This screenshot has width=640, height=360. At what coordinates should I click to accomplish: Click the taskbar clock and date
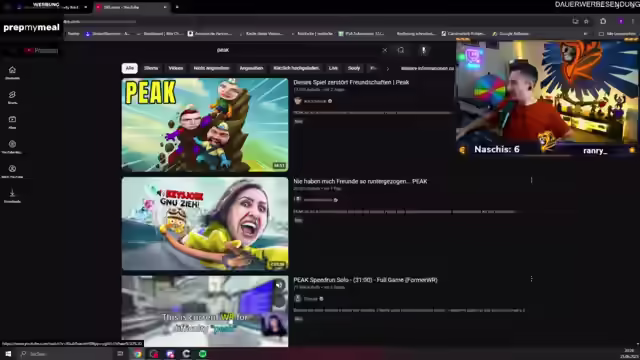(629, 354)
